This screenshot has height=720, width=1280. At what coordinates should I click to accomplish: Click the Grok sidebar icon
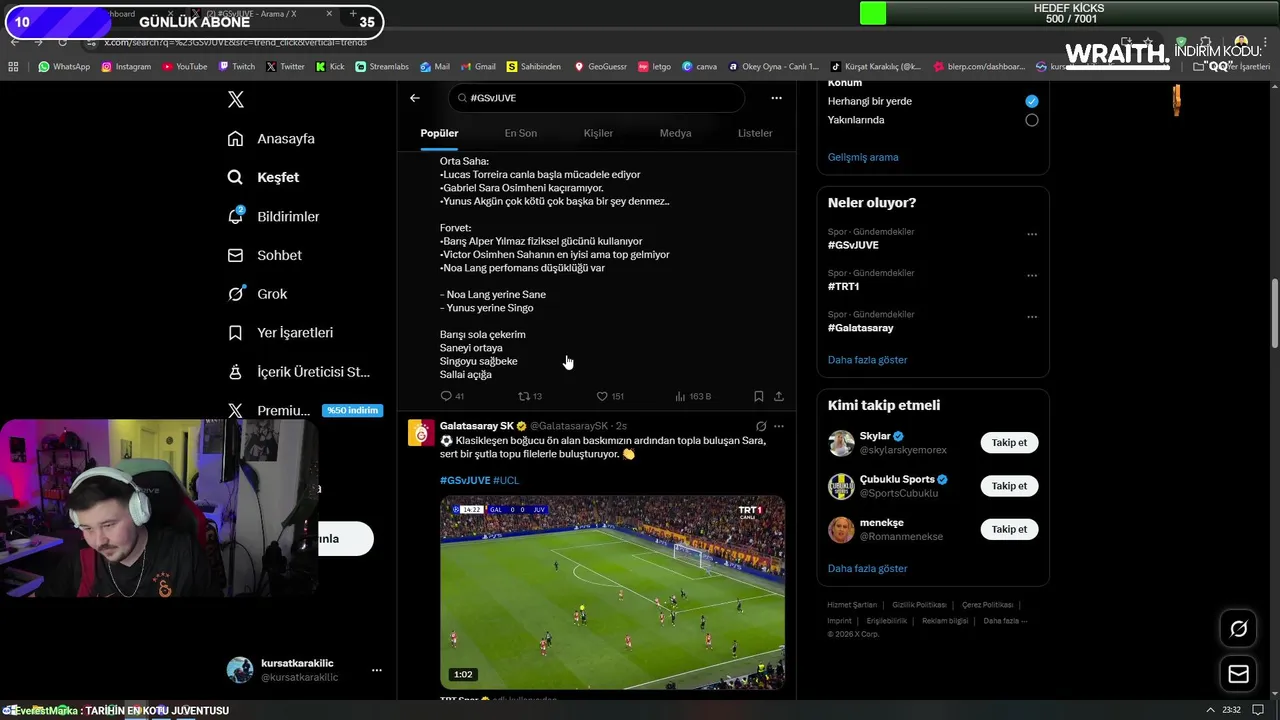click(235, 294)
